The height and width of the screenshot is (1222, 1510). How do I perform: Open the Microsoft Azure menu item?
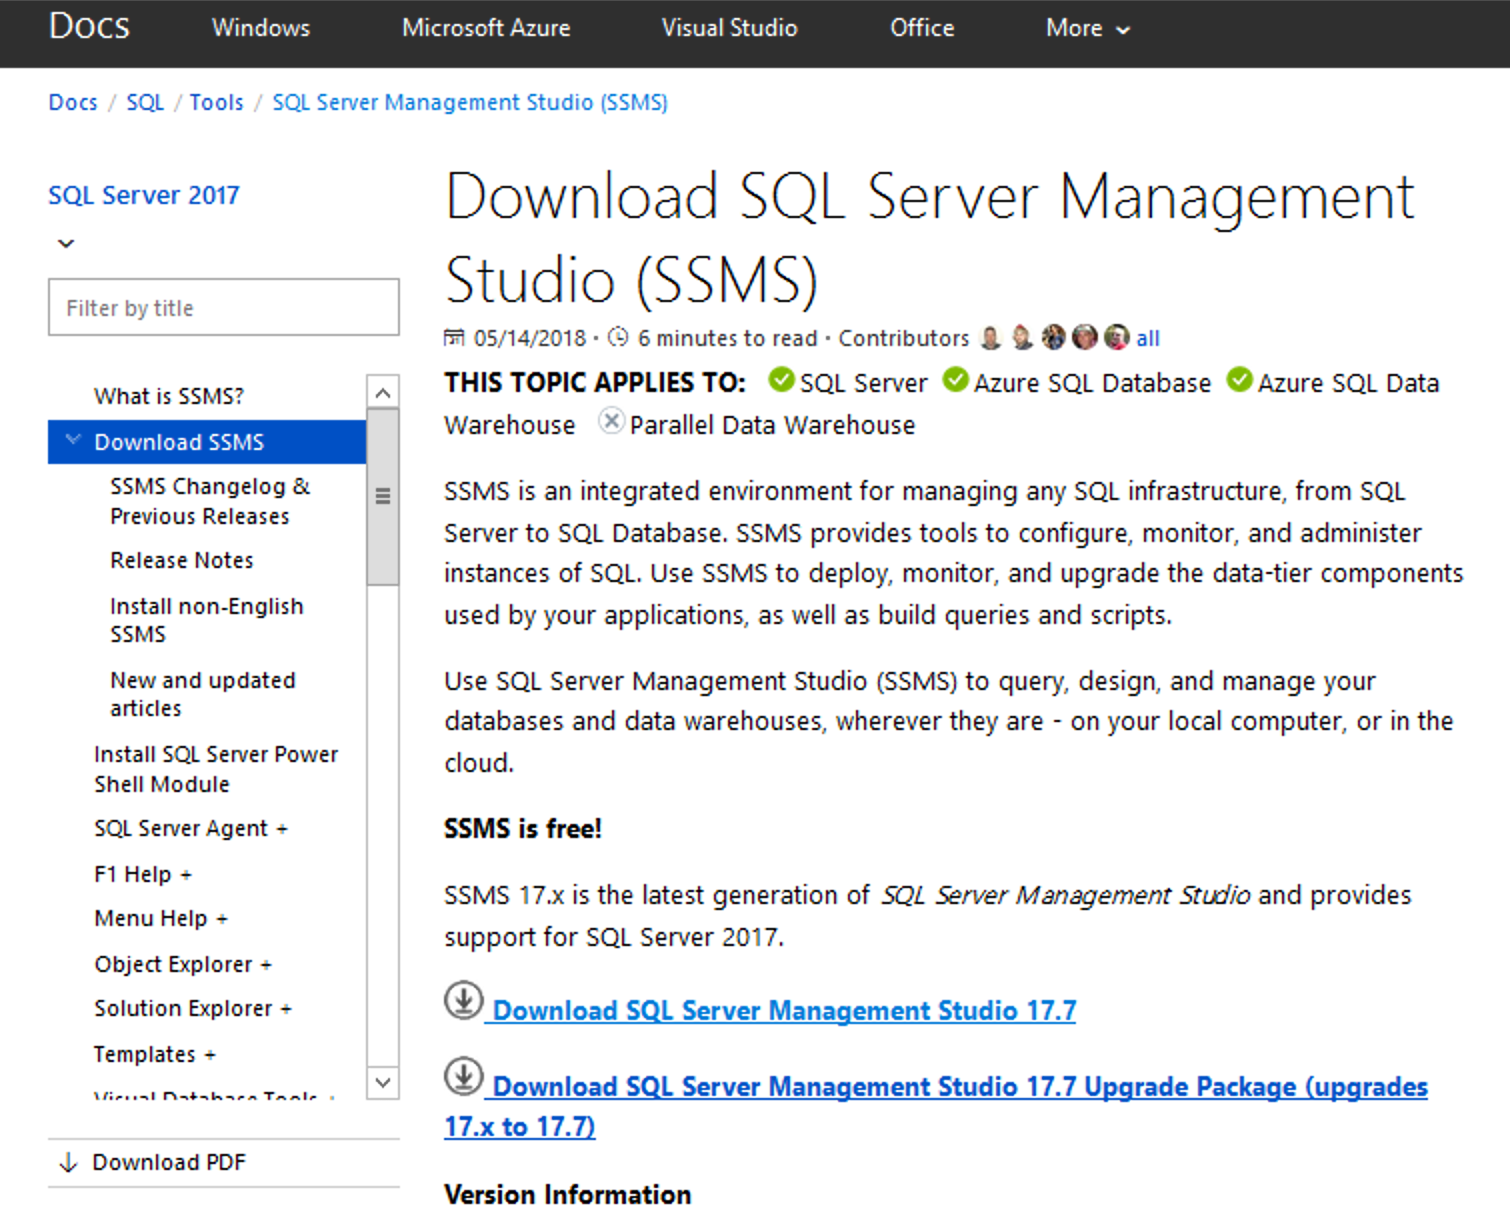(x=486, y=28)
